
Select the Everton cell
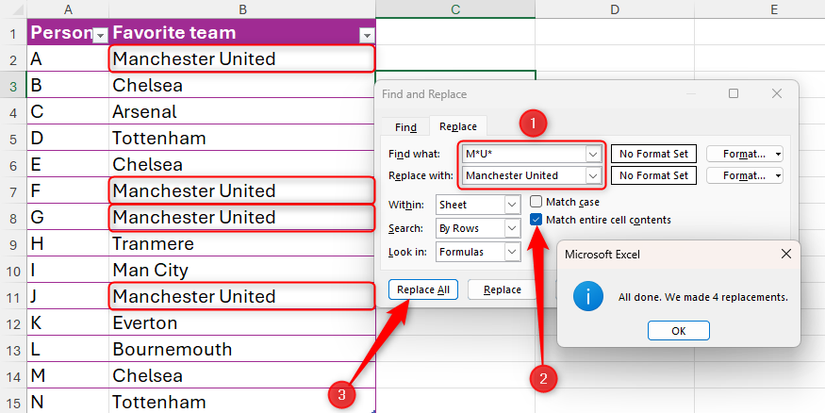242,323
